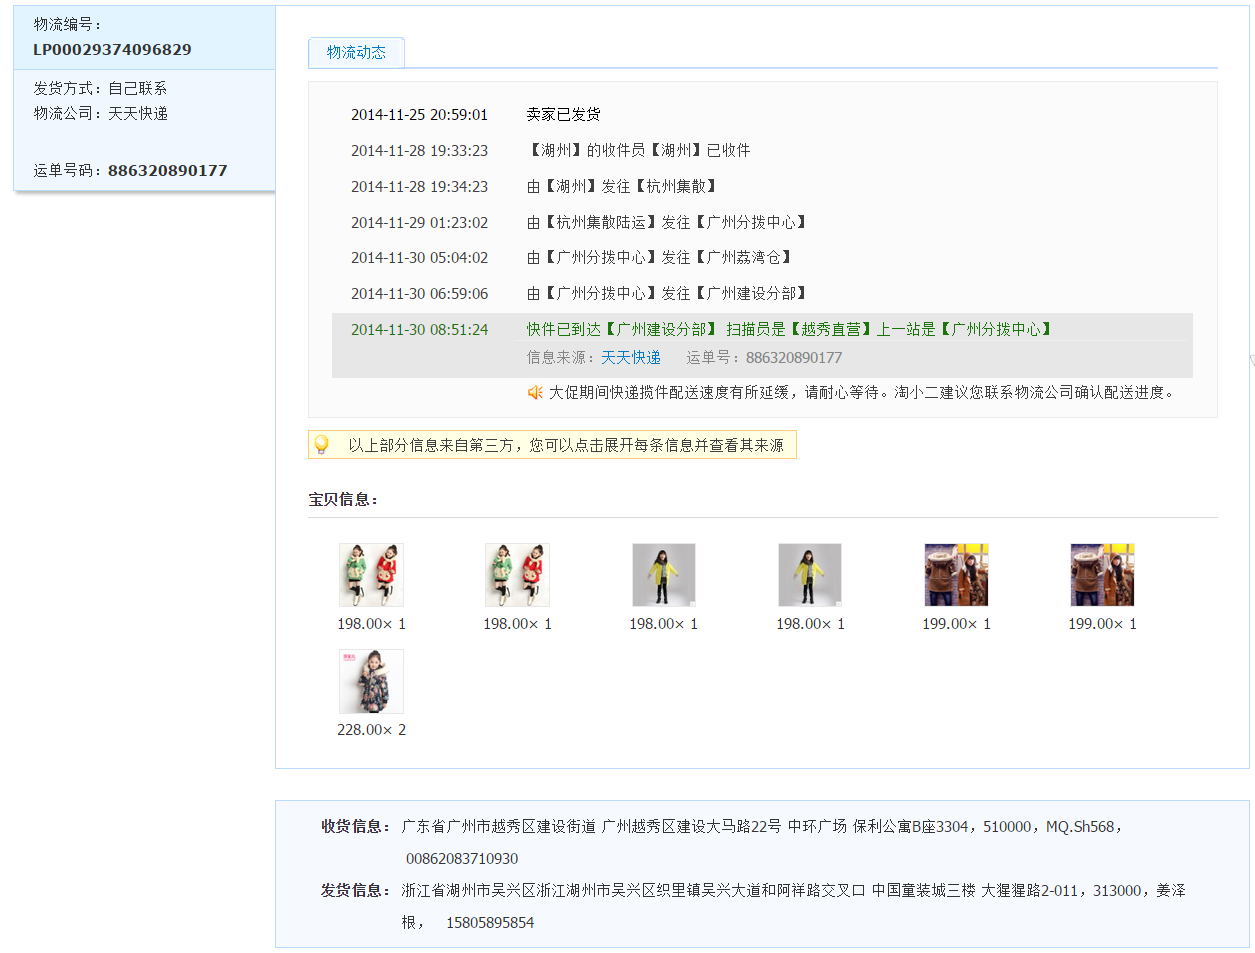Click the 228.00× 2 price label
Image resolution: width=1255 pixels, height=953 pixels.
pyautogui.click(x=371, y=729)
